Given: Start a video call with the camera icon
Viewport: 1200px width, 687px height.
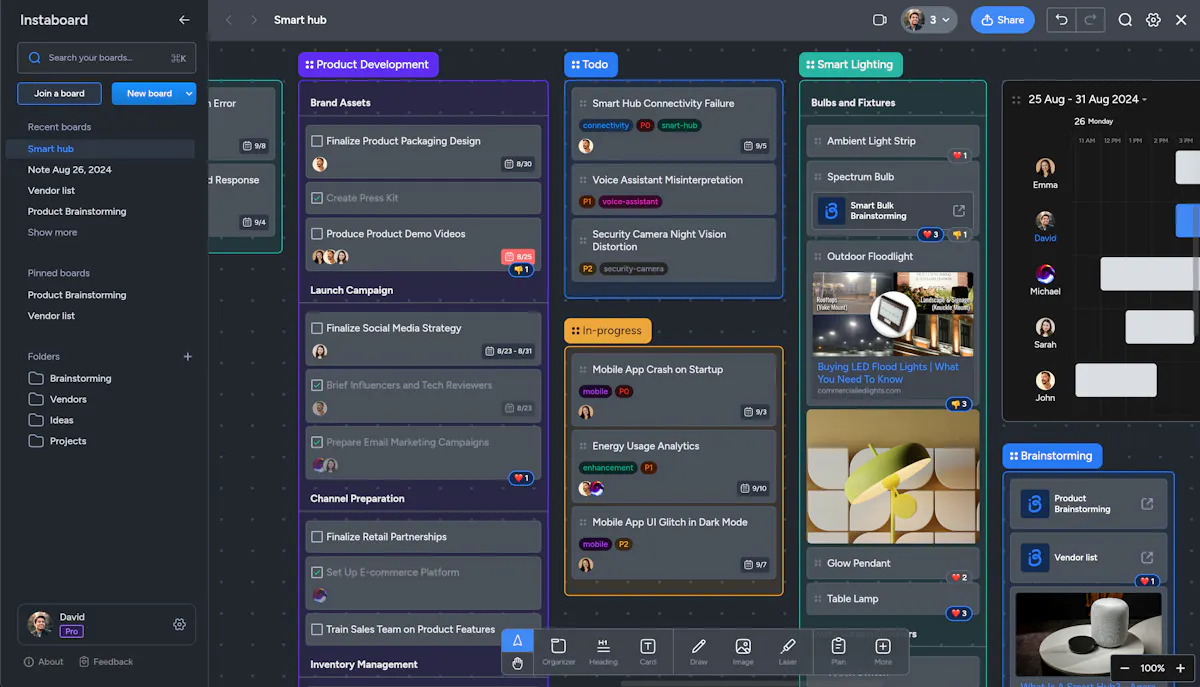Looking at the screenshot, I should coord(880,20).
